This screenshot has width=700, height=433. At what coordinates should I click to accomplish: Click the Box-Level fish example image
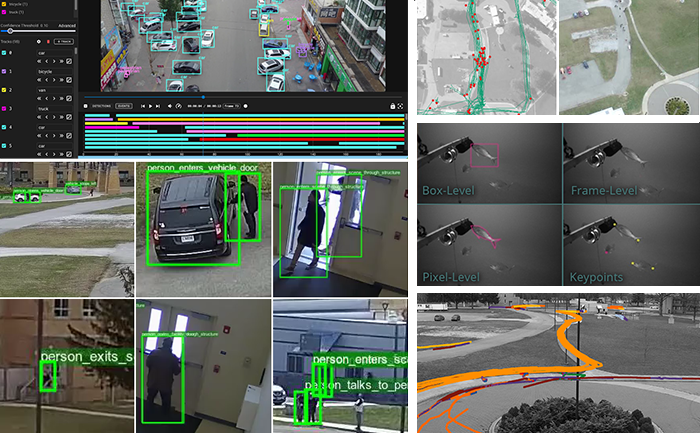point(489,163)
